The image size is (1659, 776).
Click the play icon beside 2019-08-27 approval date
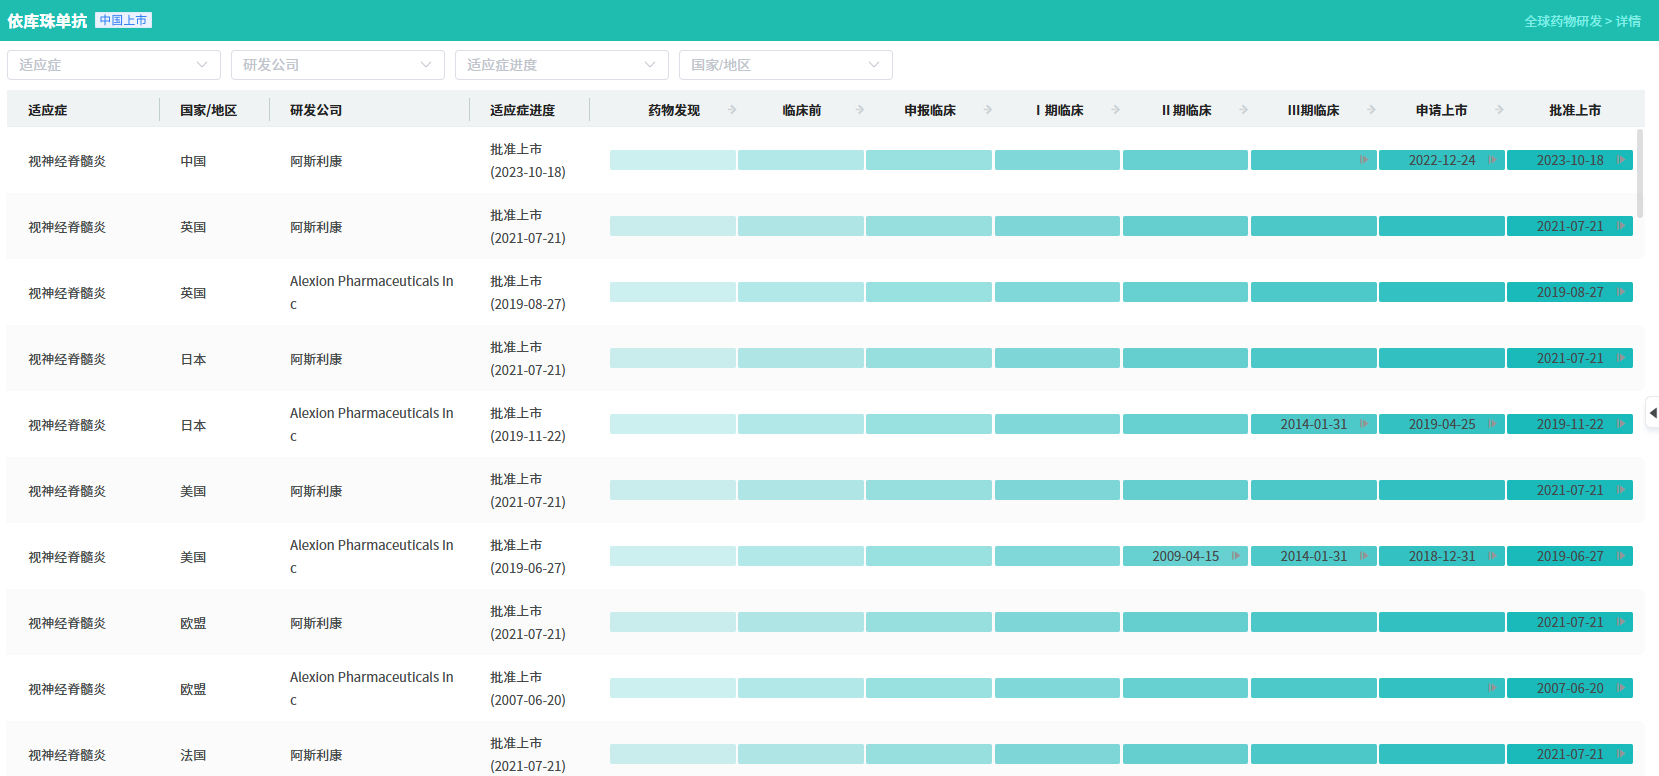[x=1620, y=292]
